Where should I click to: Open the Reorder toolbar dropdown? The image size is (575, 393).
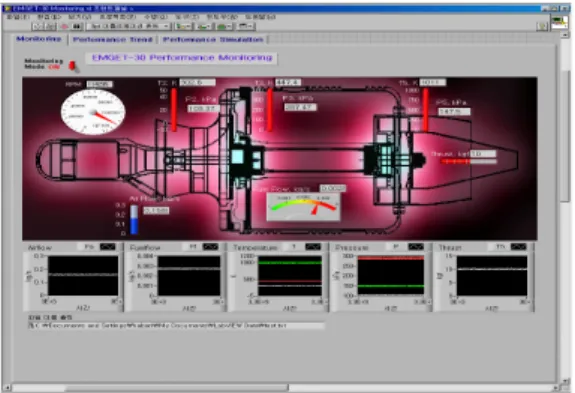[246, 26]
